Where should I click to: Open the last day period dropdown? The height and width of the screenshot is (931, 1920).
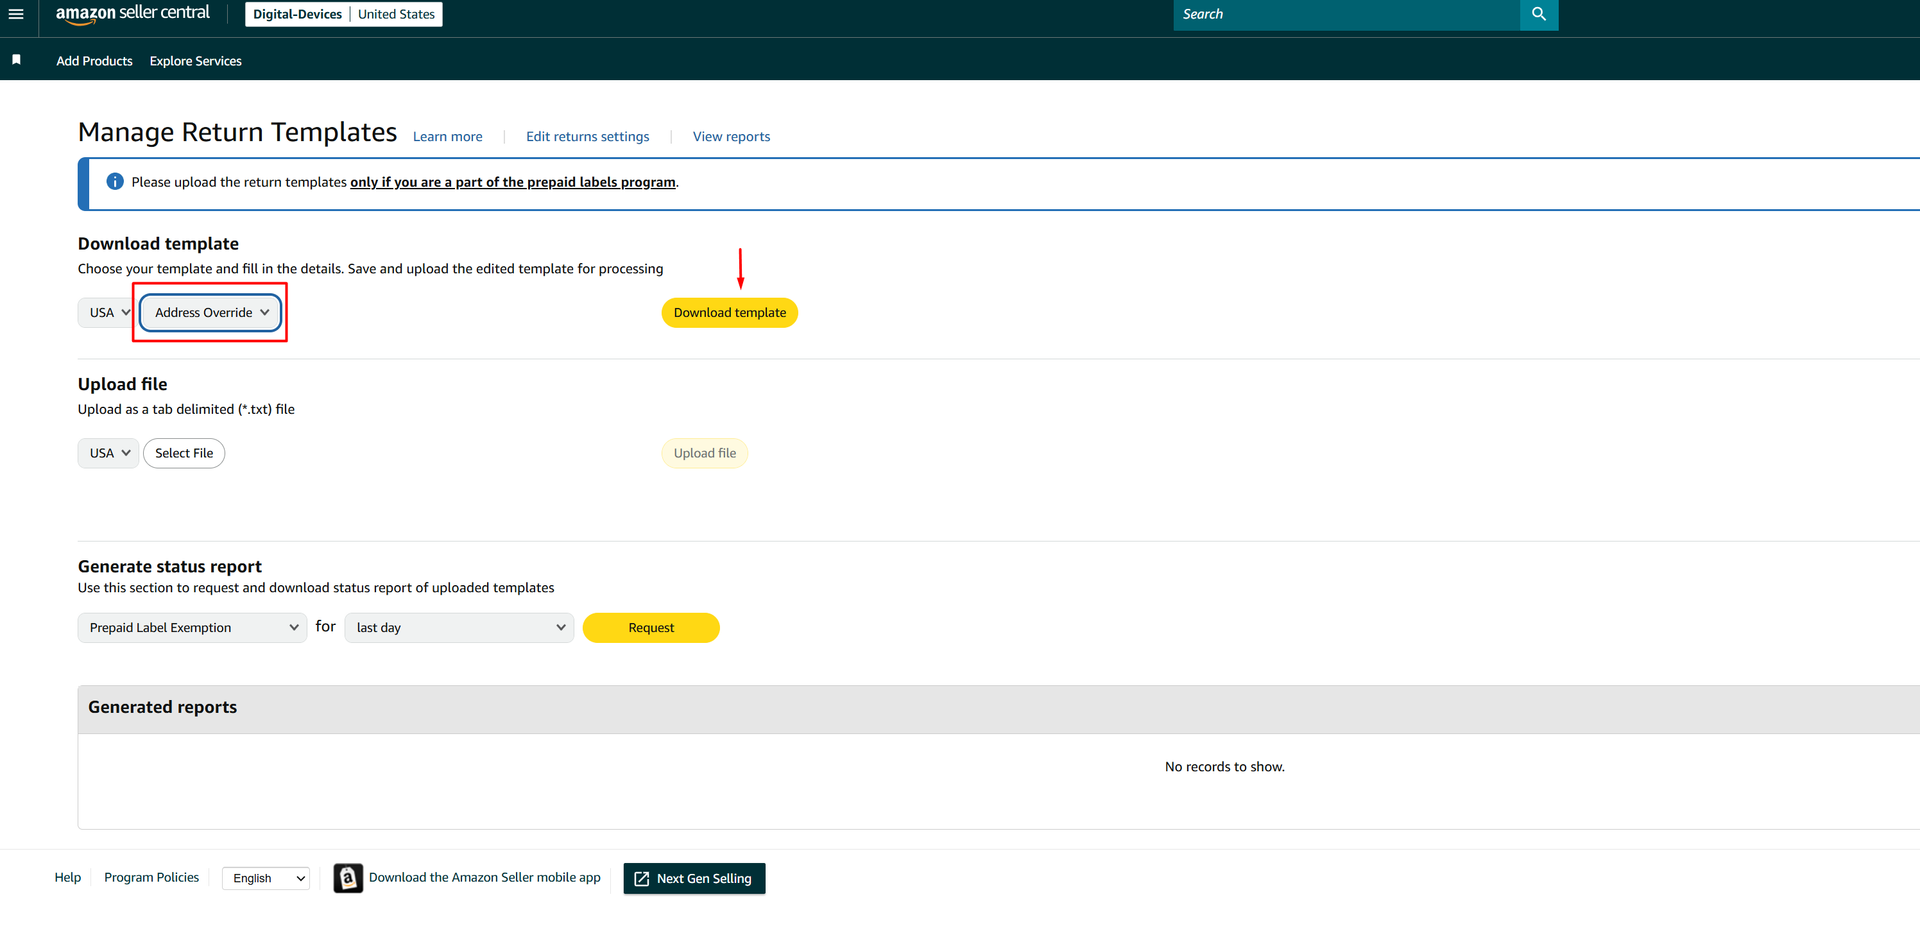coord(459,628)
